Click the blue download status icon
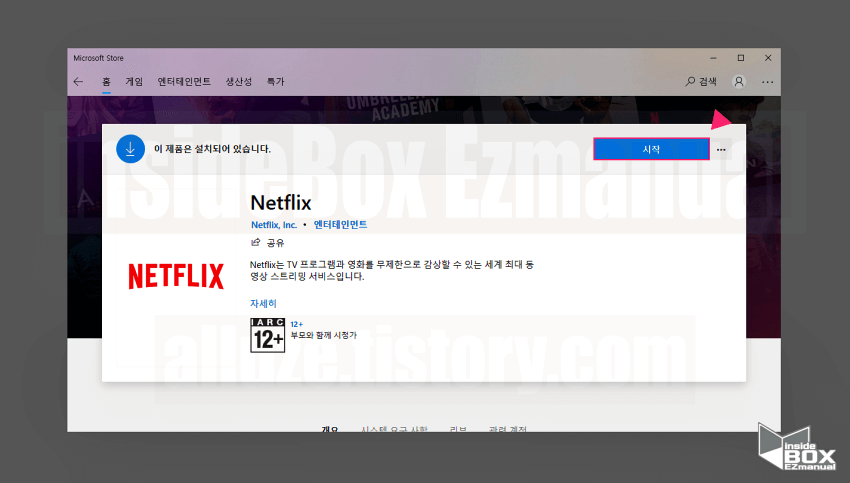The height and width of the screenshot is (483, 850). tap(130, 149)
